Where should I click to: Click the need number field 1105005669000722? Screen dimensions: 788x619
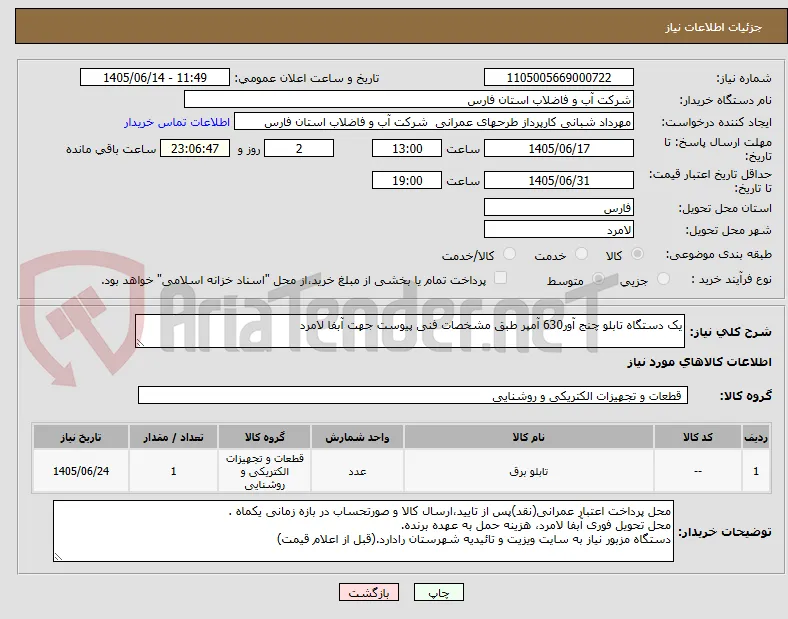click(x=559, y=78)
